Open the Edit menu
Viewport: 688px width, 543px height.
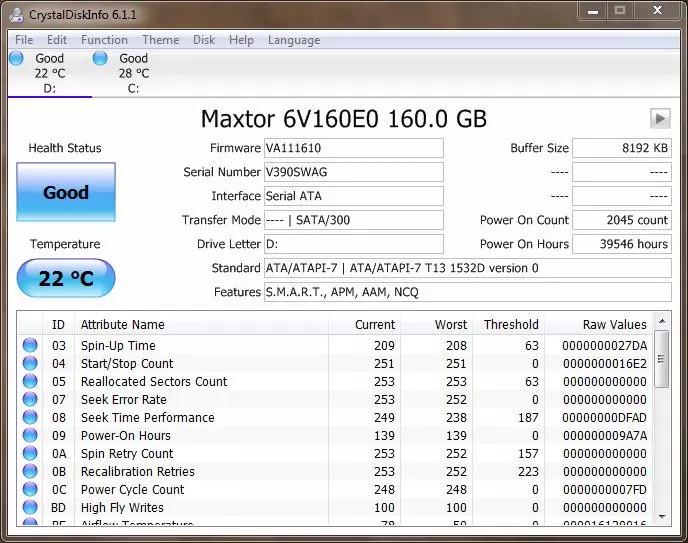(57, 40)
